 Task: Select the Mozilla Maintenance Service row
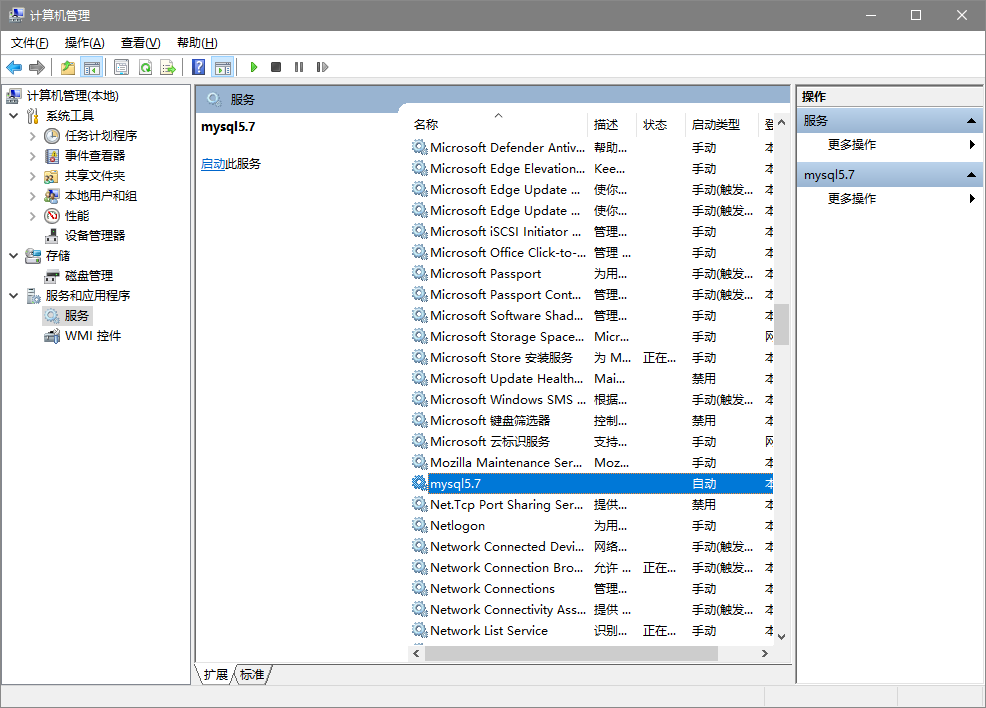click(x=592, y=463)
